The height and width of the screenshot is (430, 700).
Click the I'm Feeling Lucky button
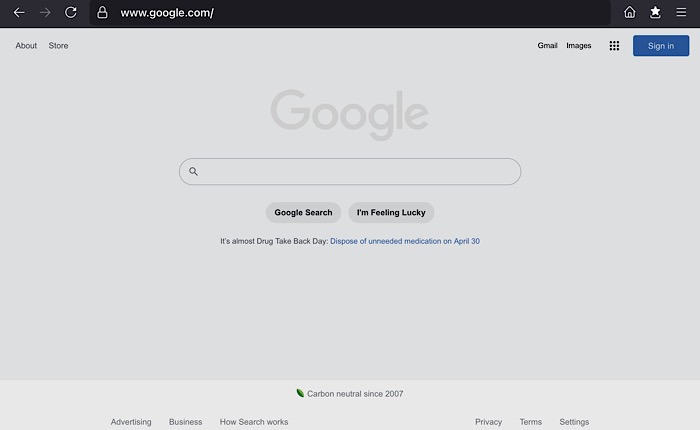click(391, 213)
